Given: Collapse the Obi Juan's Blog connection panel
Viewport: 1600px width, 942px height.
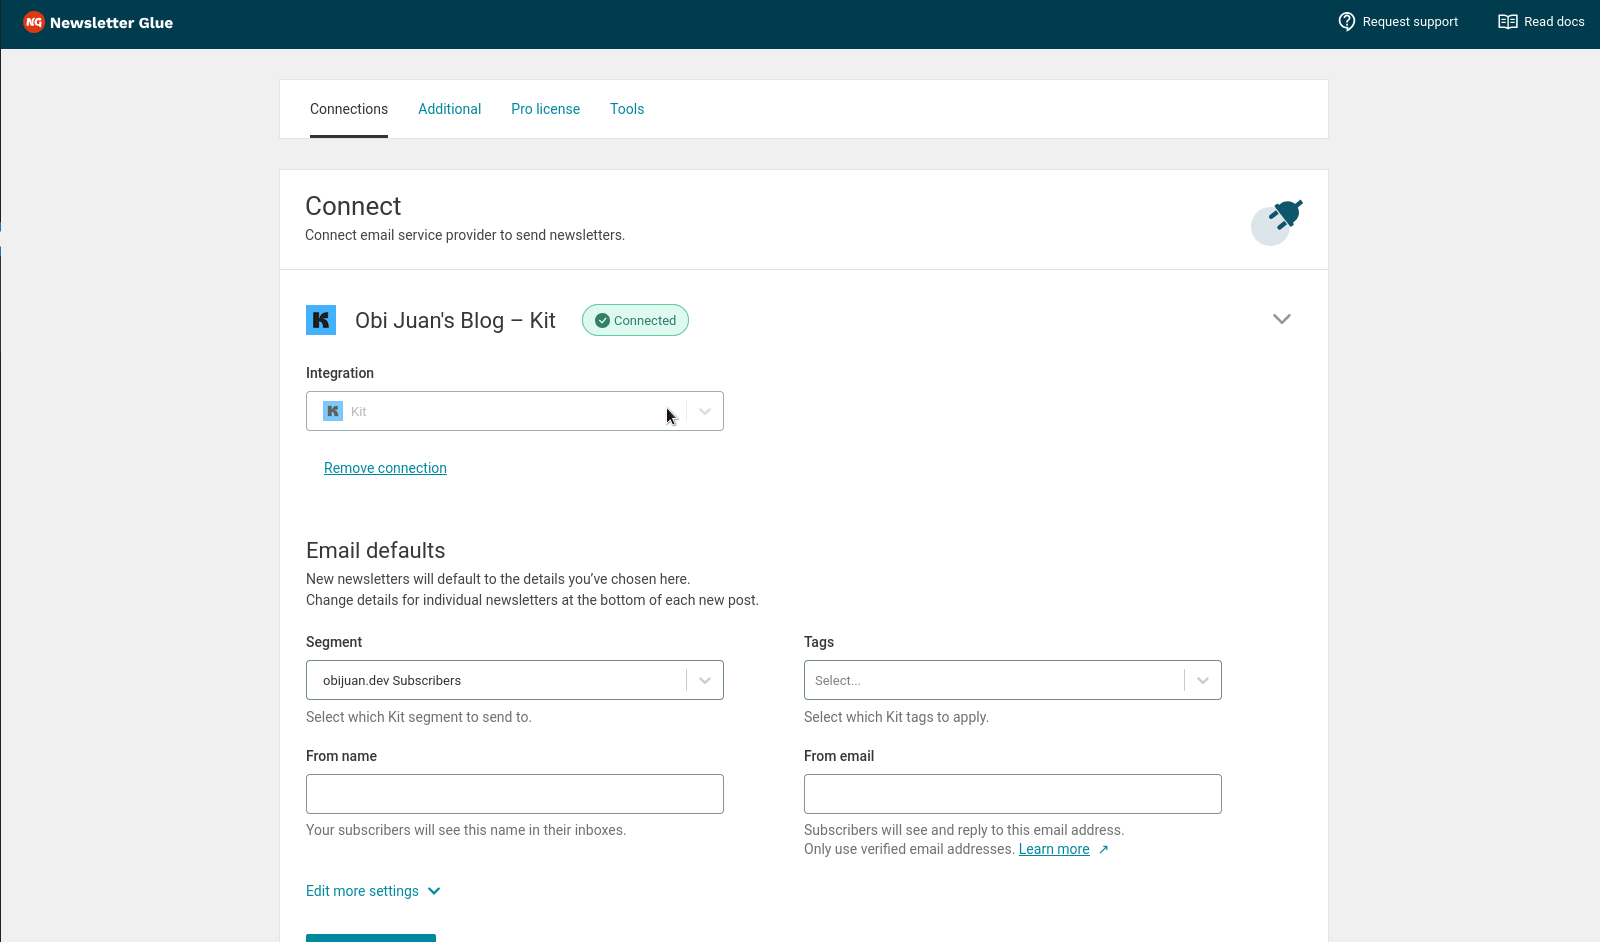Looking at the screenshot, I should (x=1281, y=319).
